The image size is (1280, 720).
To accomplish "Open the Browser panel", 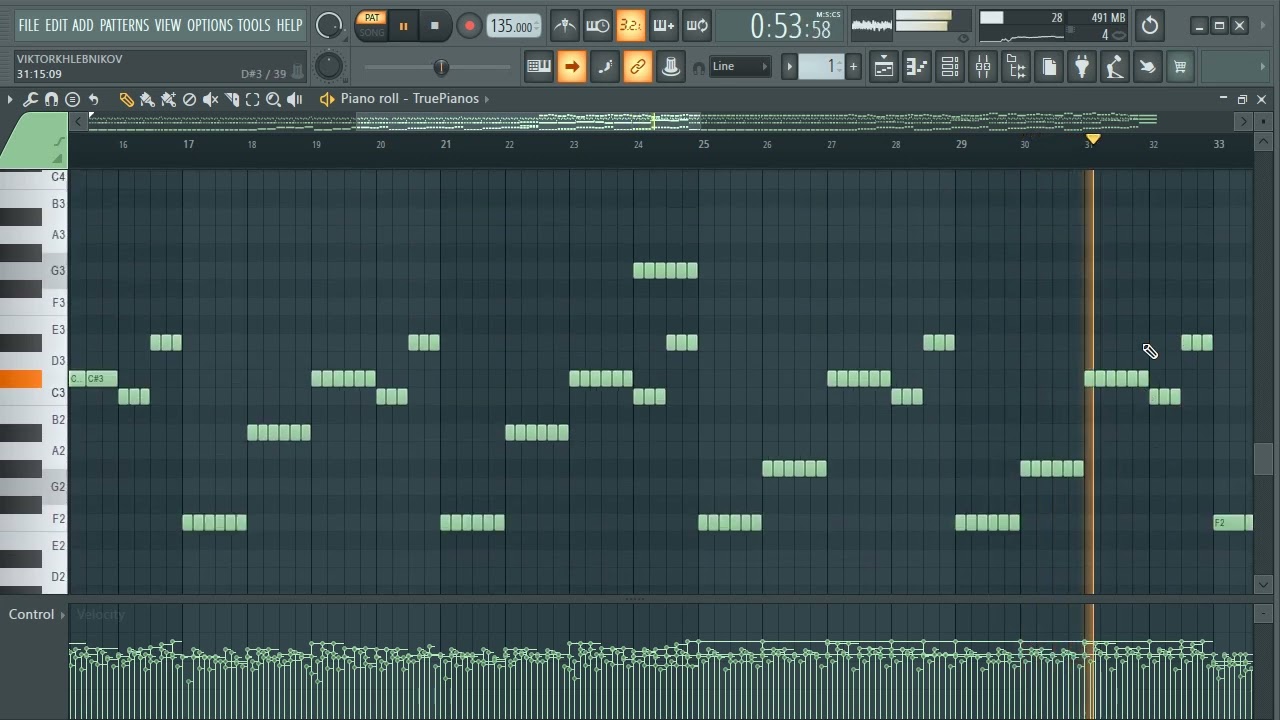I will pyautogui.click(x=1016, y=67).
